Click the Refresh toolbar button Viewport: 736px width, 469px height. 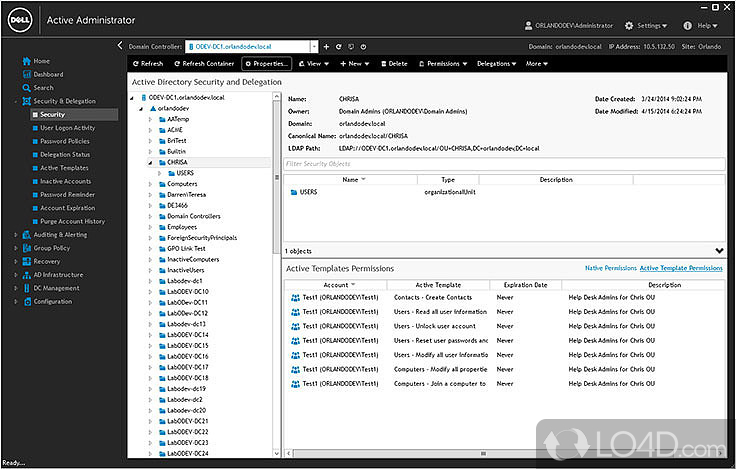[146, 63]
